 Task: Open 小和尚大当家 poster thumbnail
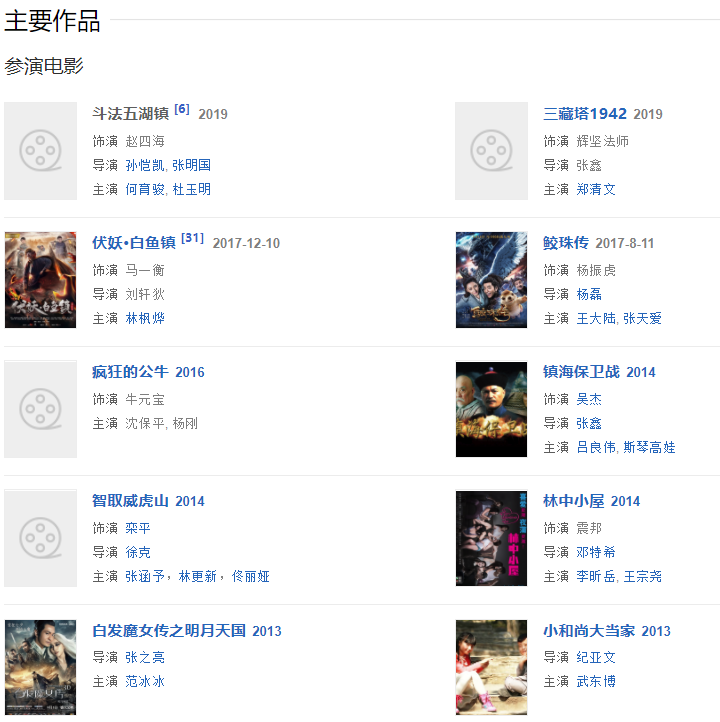[x=491, y=667]
